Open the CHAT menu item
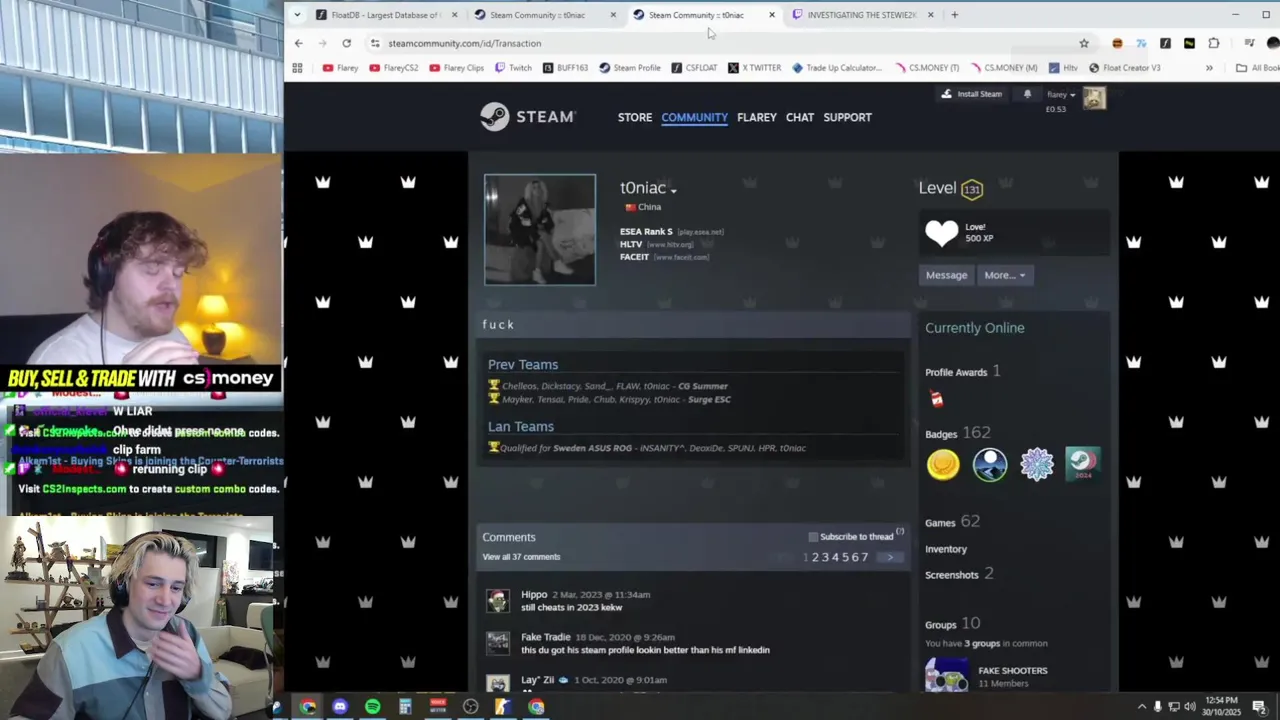Image resolution: width=1280 pixels, height=720 pixels. 800,117
